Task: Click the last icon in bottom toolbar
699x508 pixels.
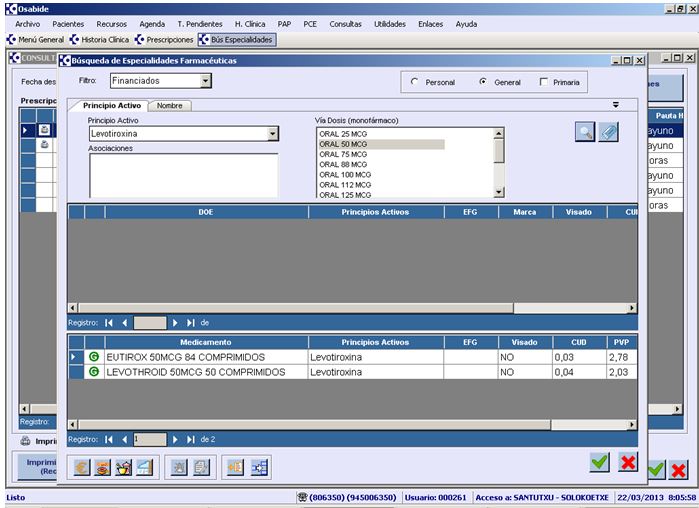Action: pyautogui.click(x=260, y=465)
